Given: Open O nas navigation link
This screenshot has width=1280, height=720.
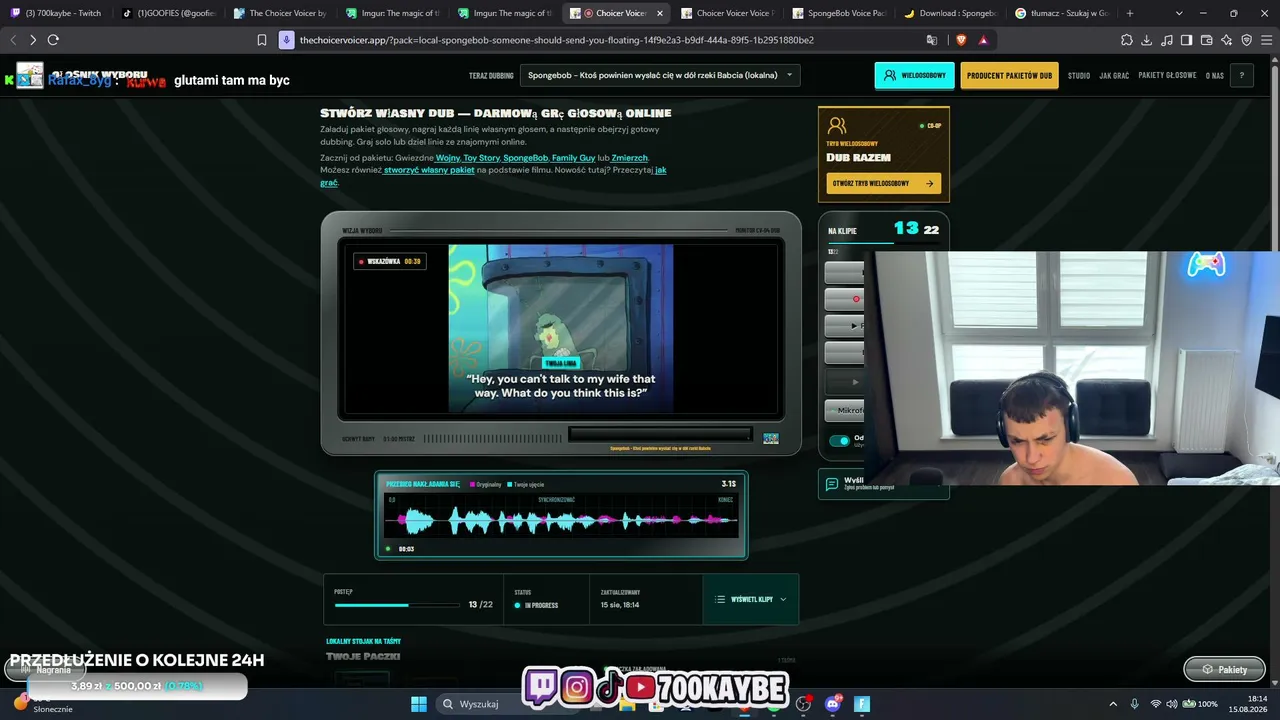Looking at the screenshot, I should pyautogui.click(x=1214, y=76).
